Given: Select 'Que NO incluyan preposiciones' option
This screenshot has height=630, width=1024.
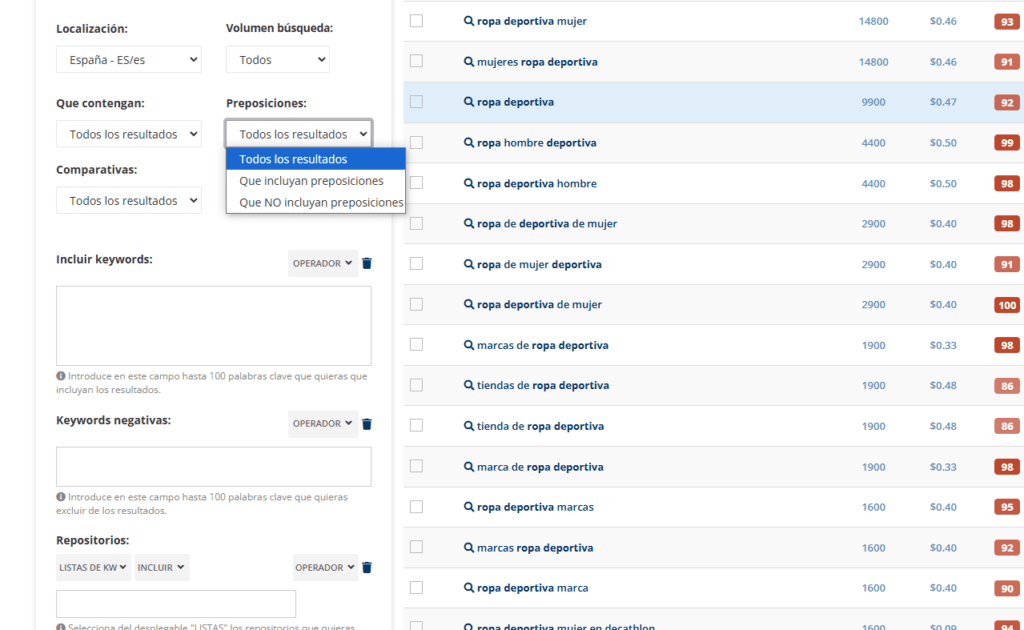Looking at the screenshot, I should click(x=321, y=203).
